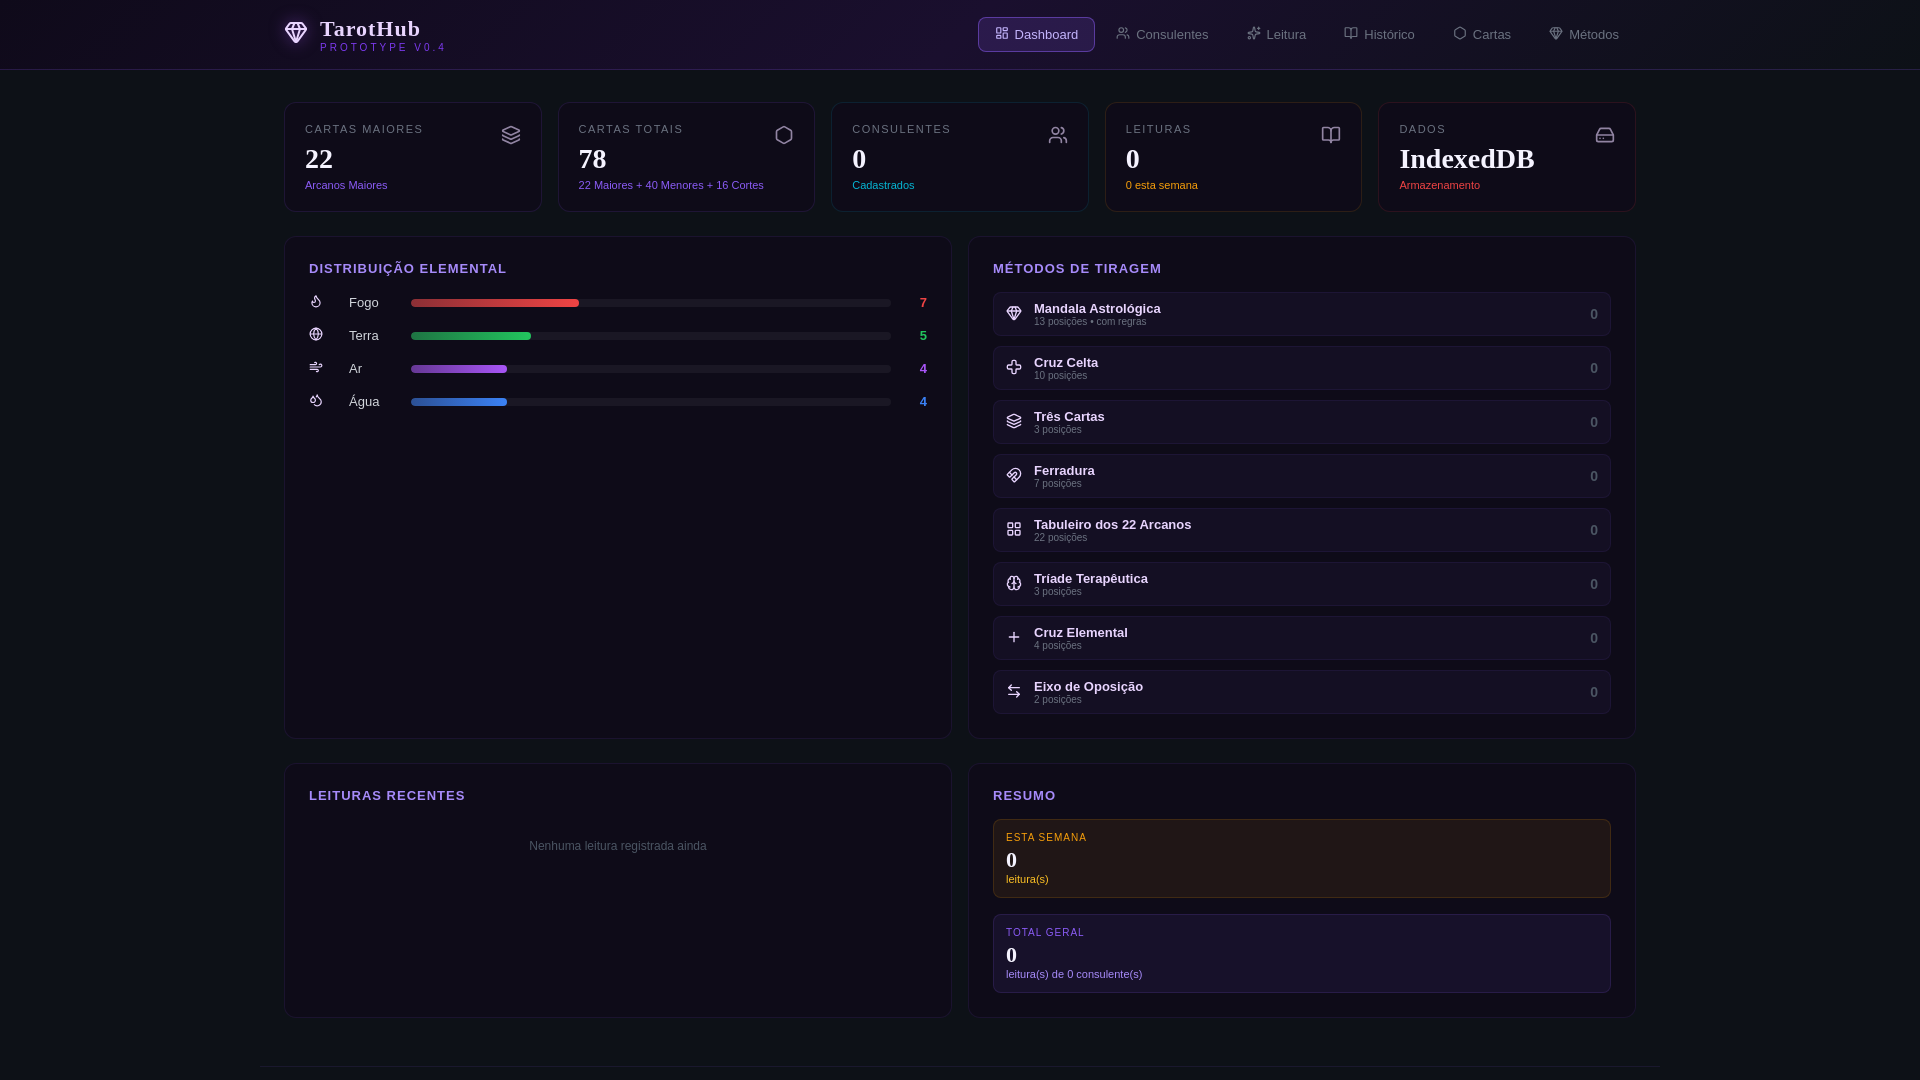Navigate to the Cartas tab
Image resolution: width=1920 pixels, height=1080 pixels.
[x=1482, y=34]
